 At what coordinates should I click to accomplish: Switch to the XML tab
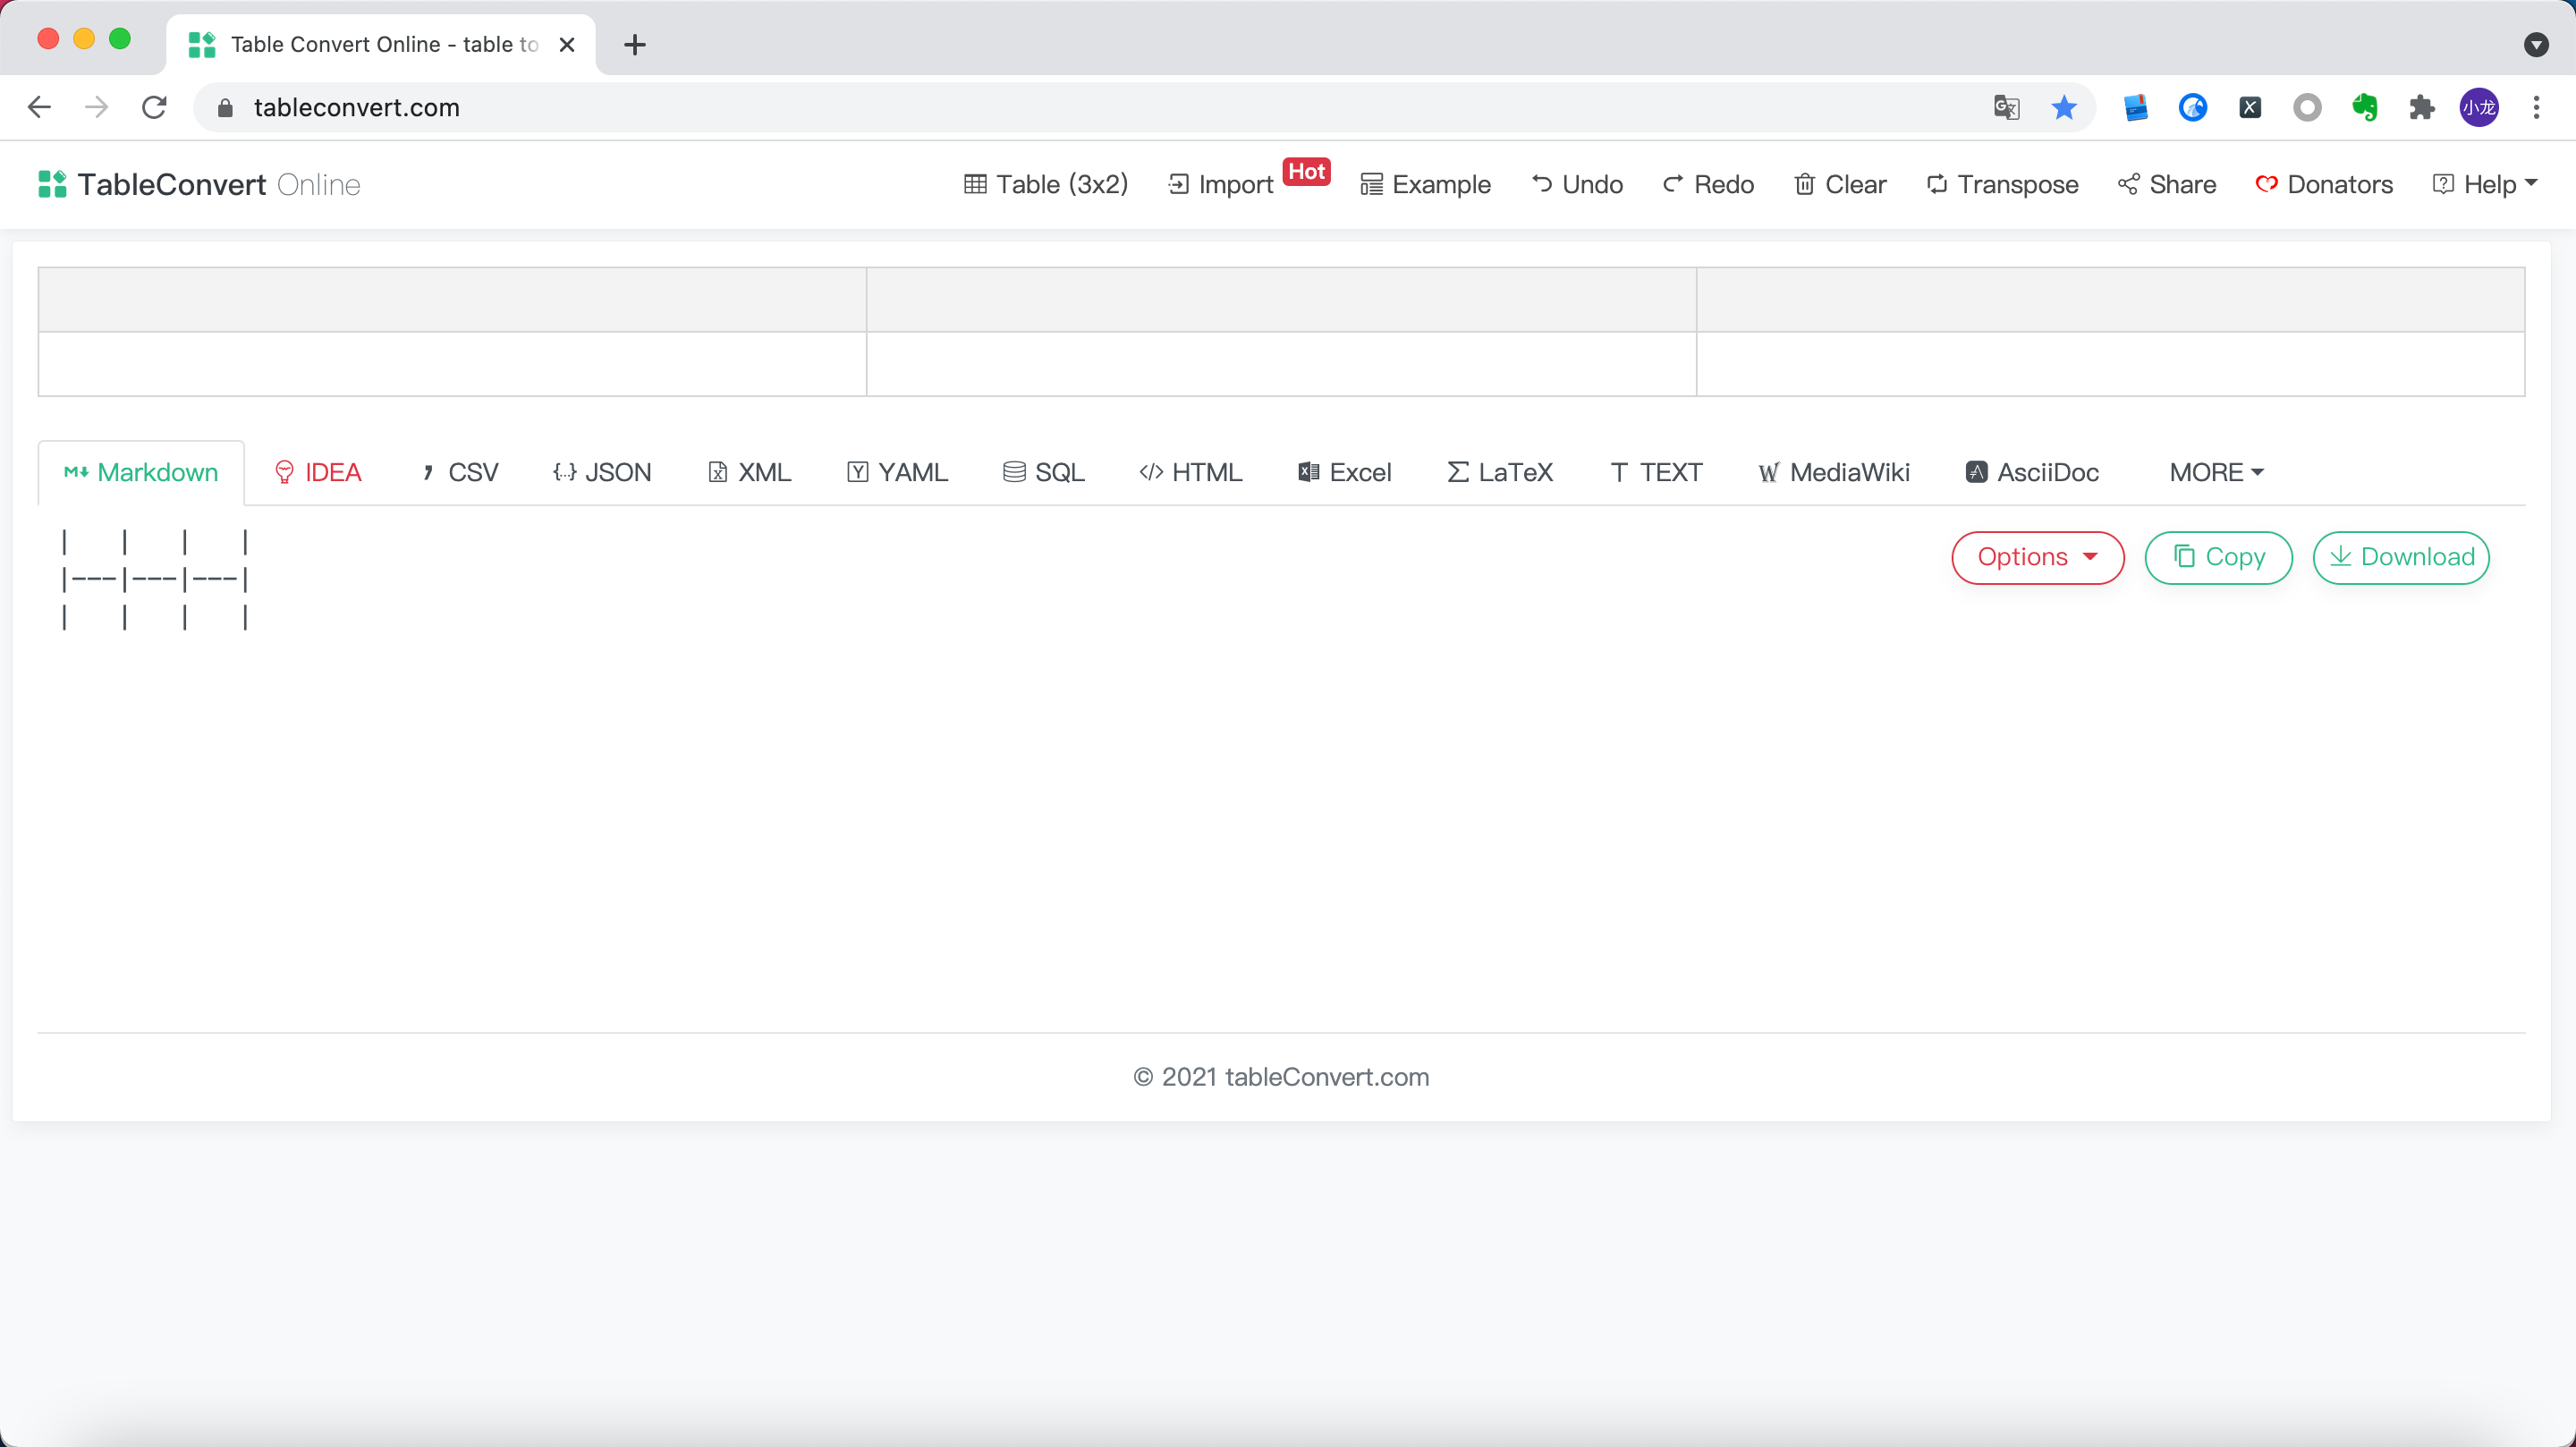pos(750,472)
